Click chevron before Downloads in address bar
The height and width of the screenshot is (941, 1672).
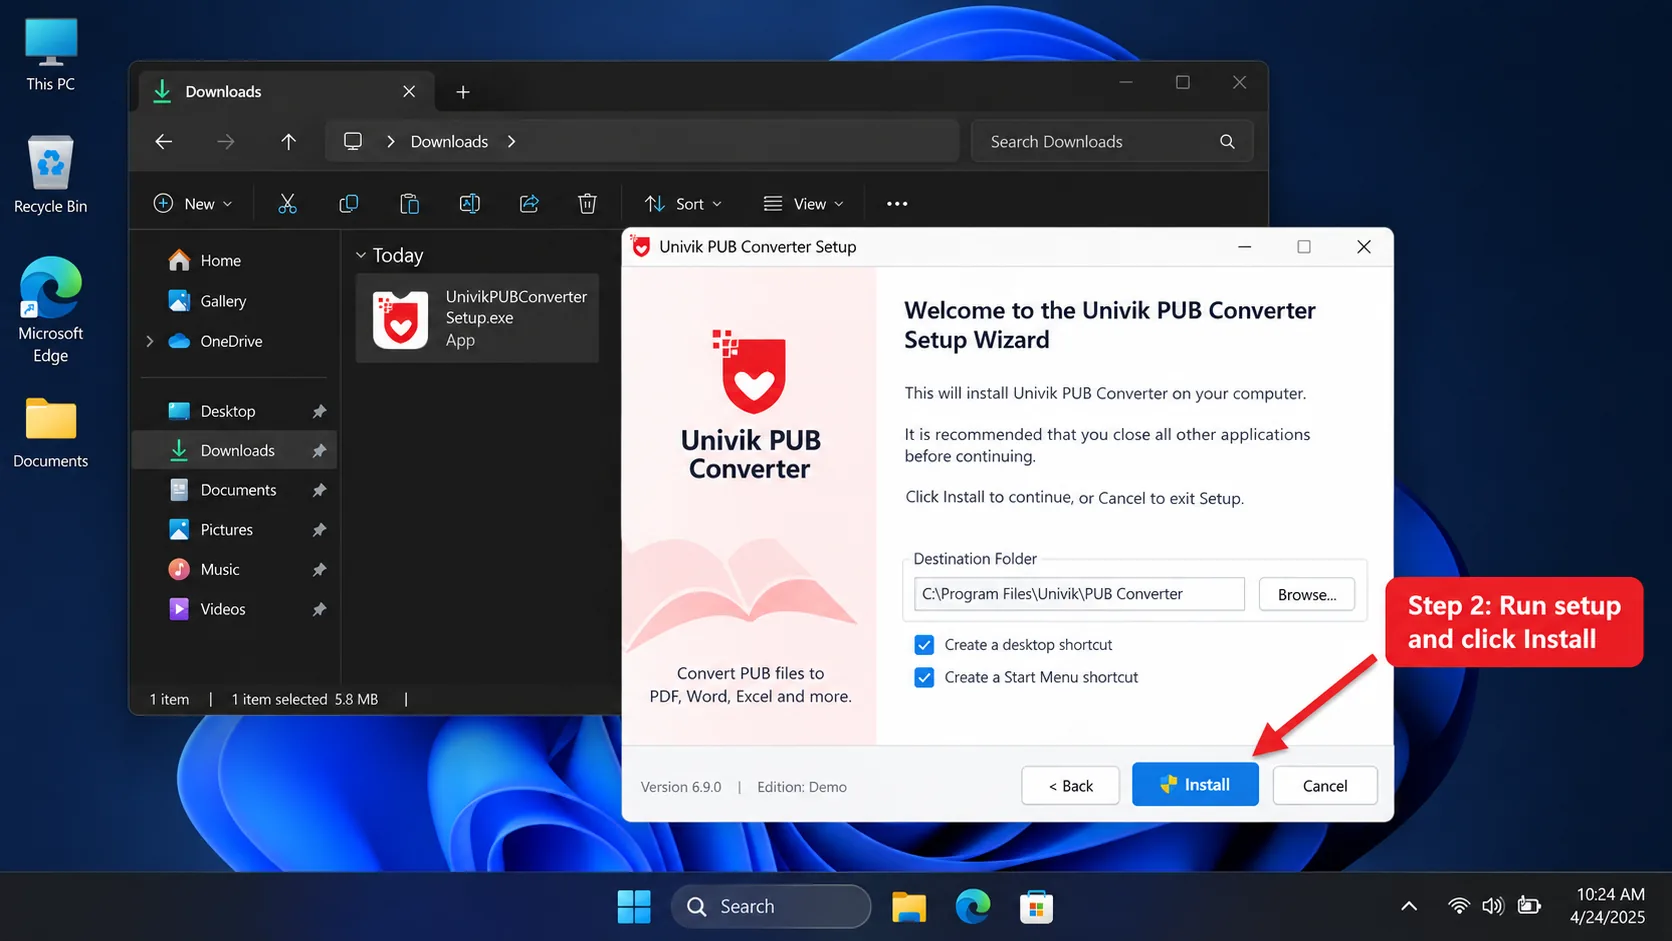(390, 142)
